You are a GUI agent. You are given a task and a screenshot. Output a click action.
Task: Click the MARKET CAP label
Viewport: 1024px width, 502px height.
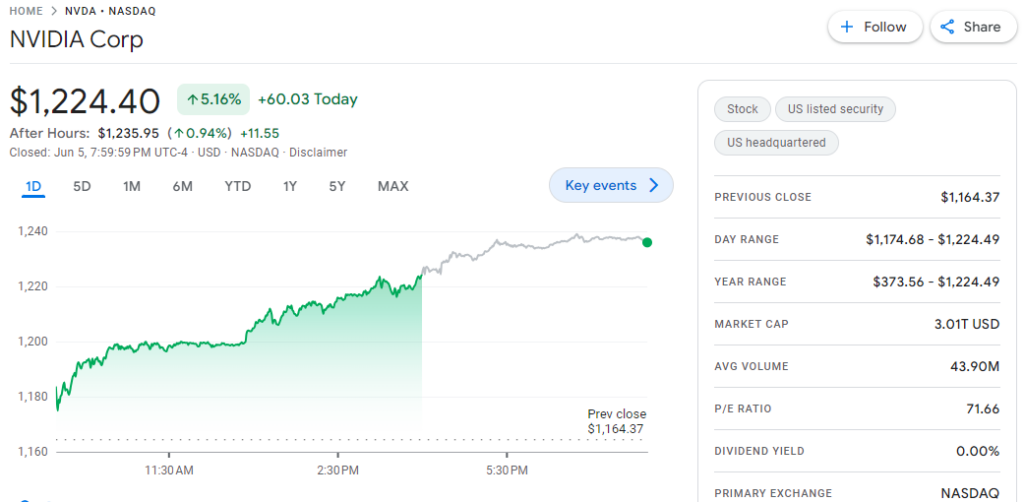[x=751, y=324]
